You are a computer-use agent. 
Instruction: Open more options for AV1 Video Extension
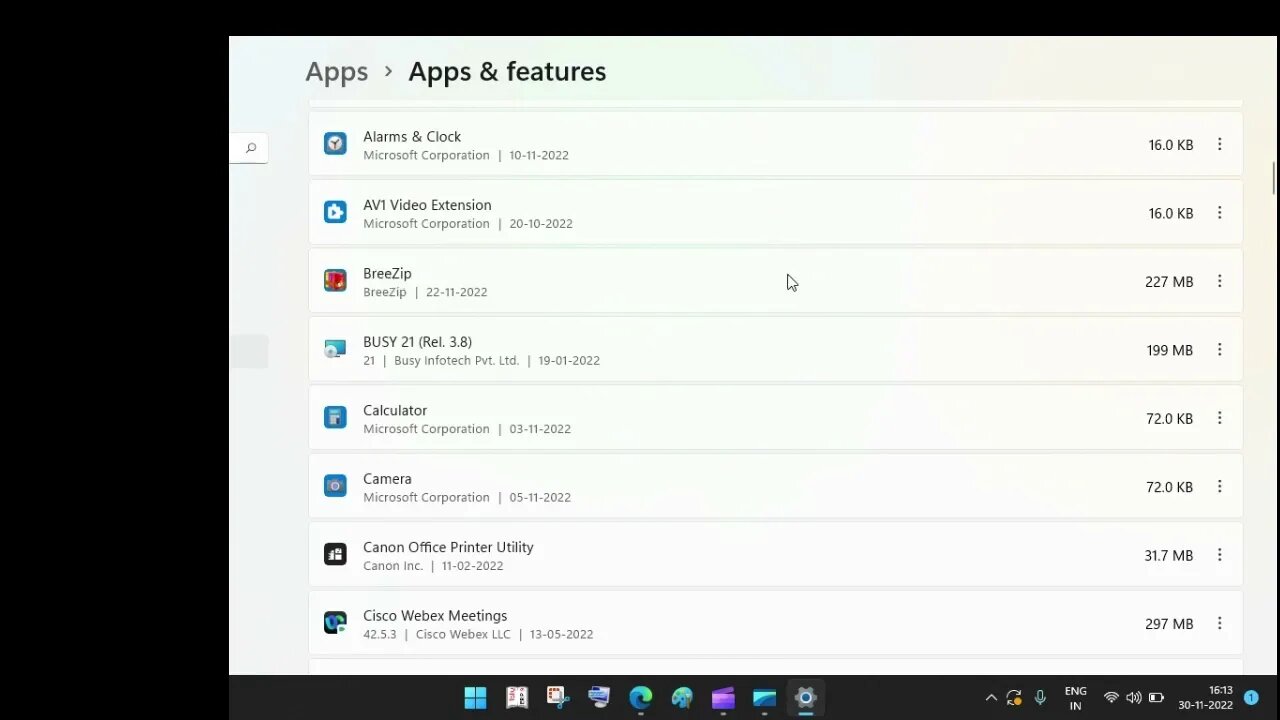1219,213
